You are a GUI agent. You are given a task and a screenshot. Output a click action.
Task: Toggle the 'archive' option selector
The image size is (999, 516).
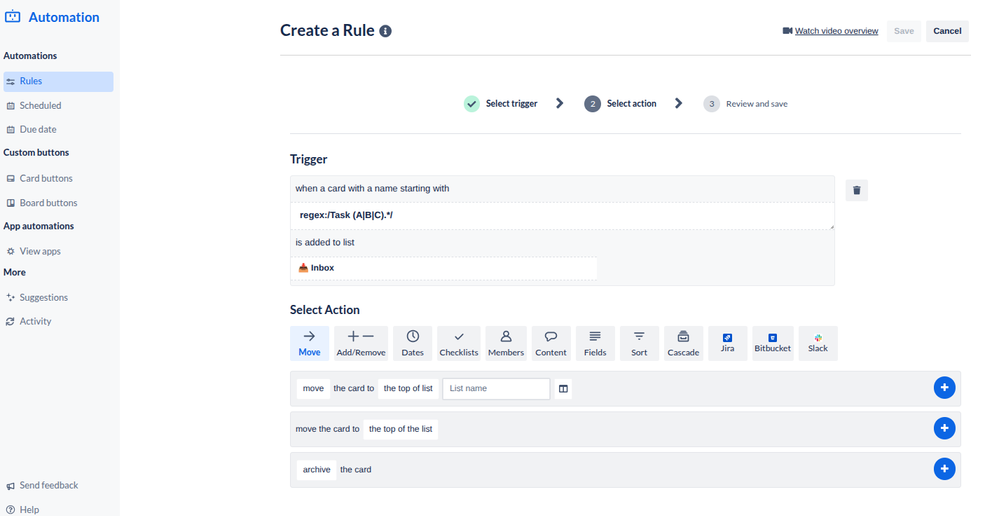click(x=317, y=470)
